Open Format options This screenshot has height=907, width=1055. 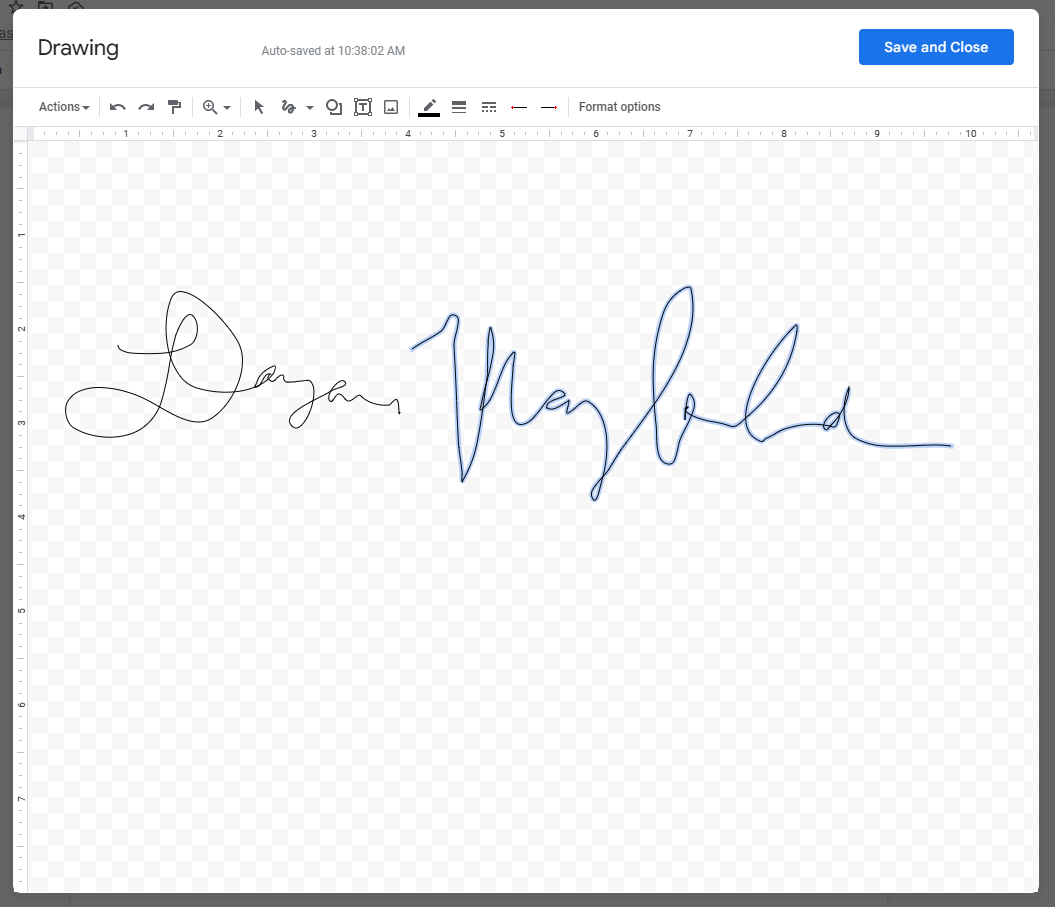[619, 107]
